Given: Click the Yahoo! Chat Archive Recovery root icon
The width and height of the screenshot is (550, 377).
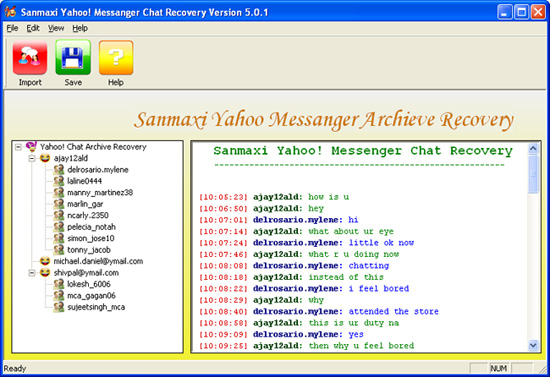Looking at the screenshot, I should (x=31, y=147).
